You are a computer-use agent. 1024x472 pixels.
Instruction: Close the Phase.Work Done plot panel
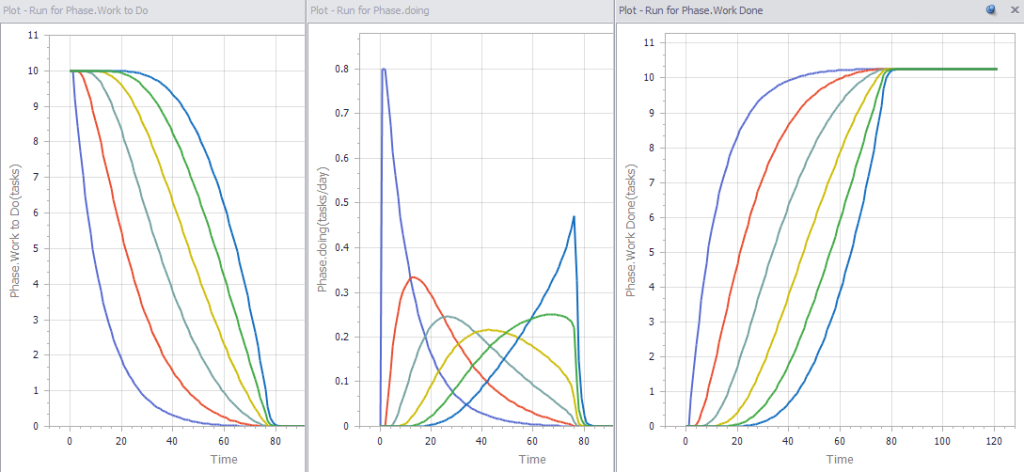coord(1017,9)
